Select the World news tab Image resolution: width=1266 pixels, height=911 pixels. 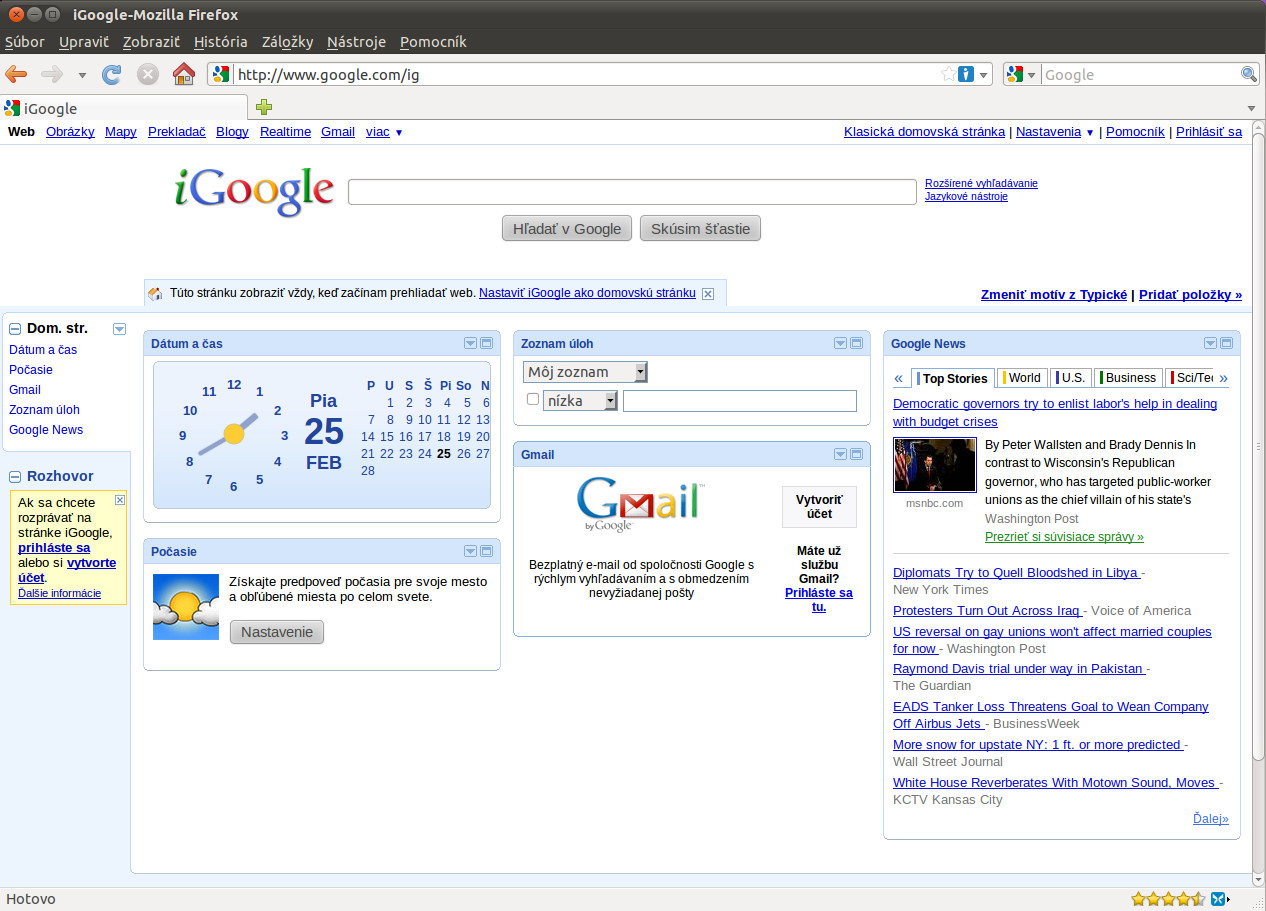tap(1022, 378)
